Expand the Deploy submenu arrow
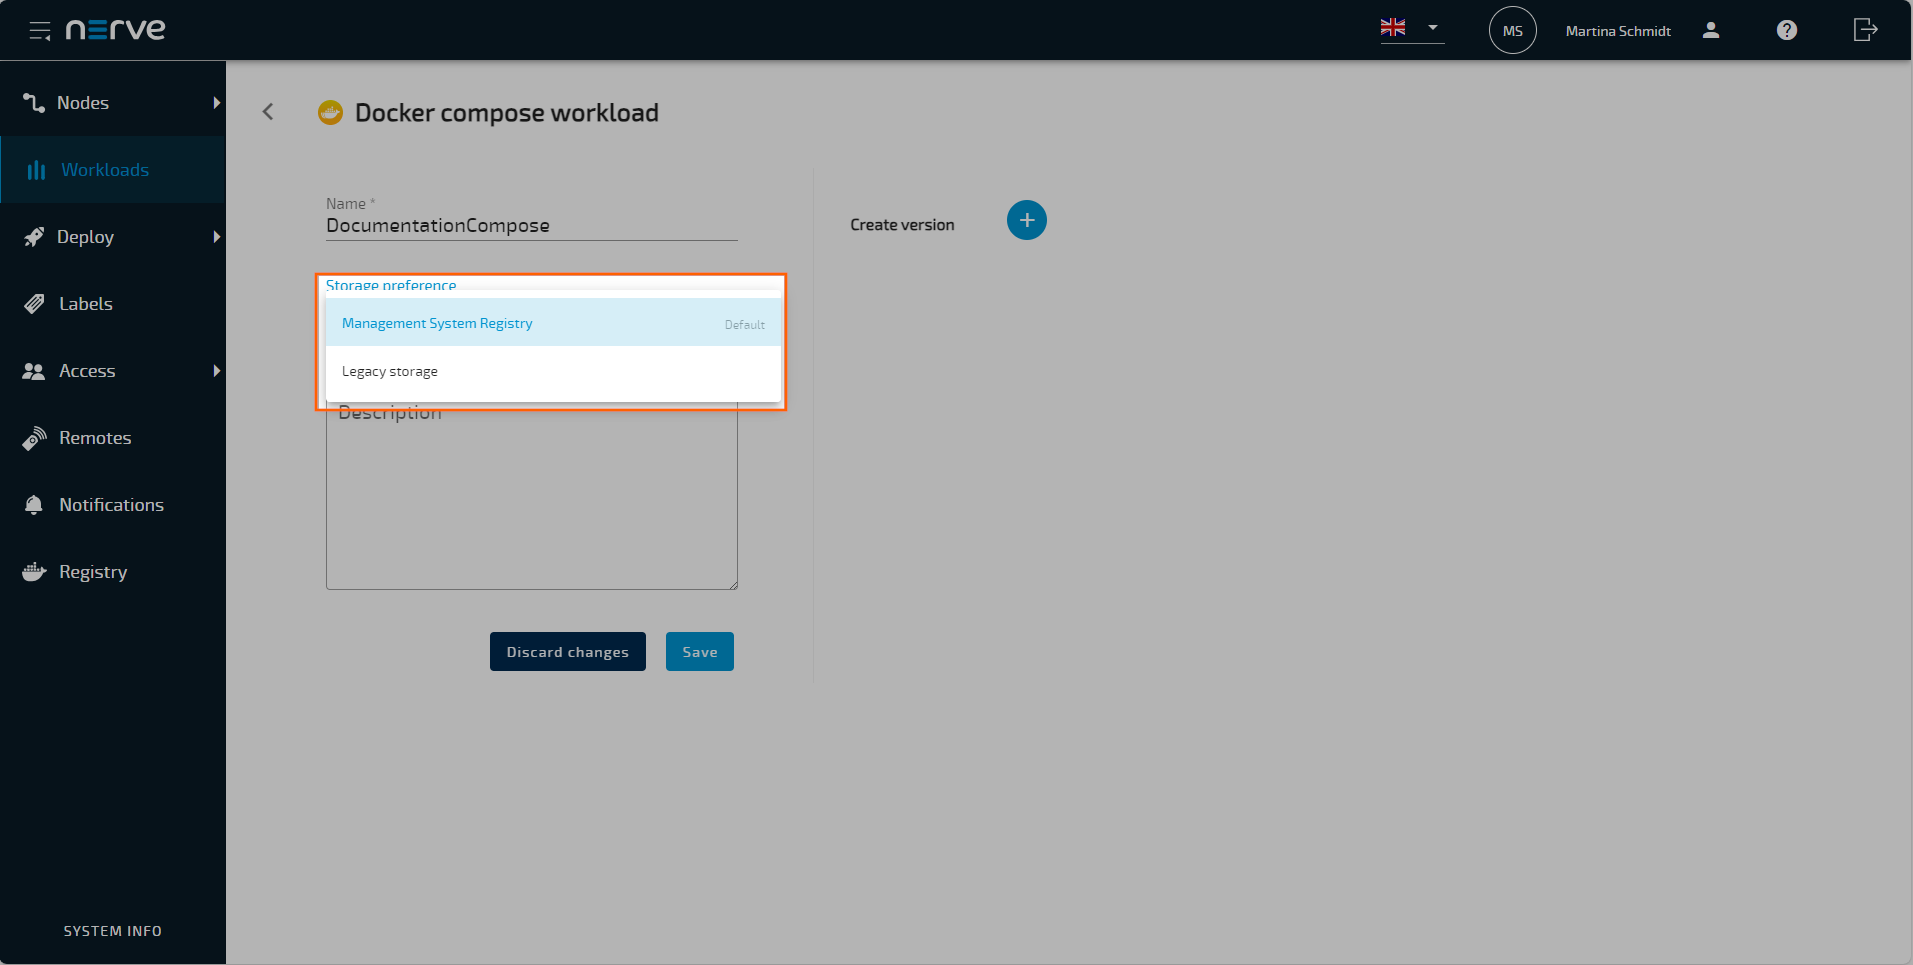 [216, 237]
